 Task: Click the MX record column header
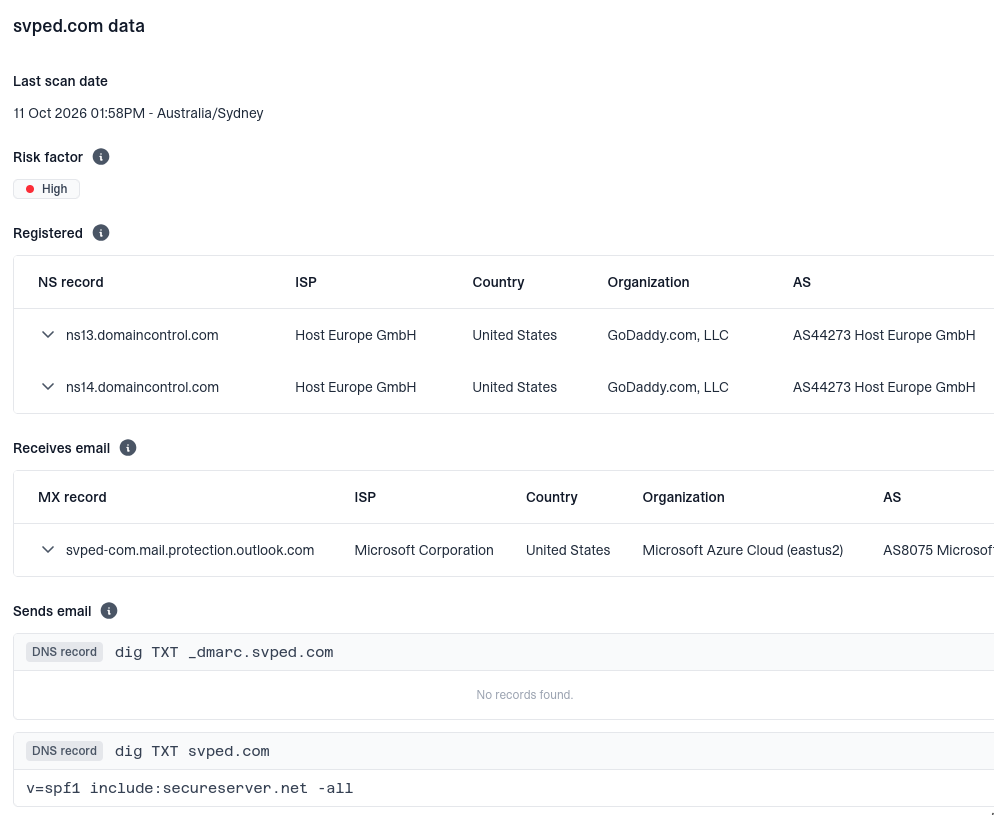coord(72,497)
